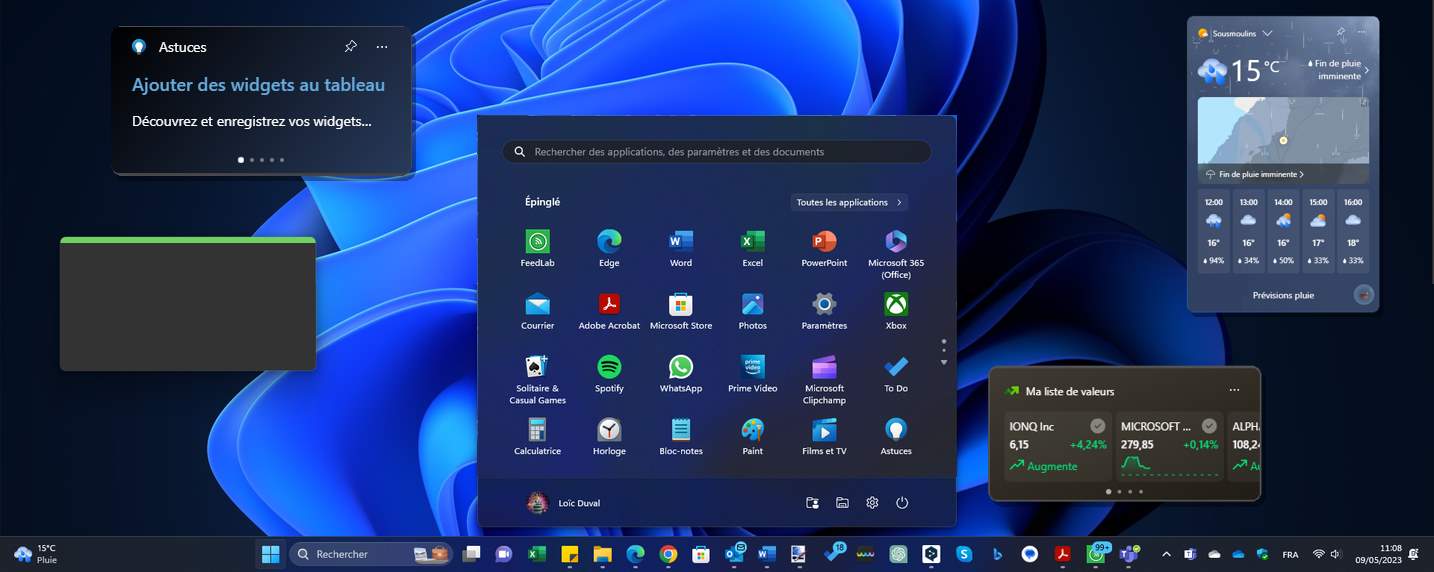Open Paint from pinned apps
Image resolution: width=1434 pixels, height=572 pixels.
752,437
